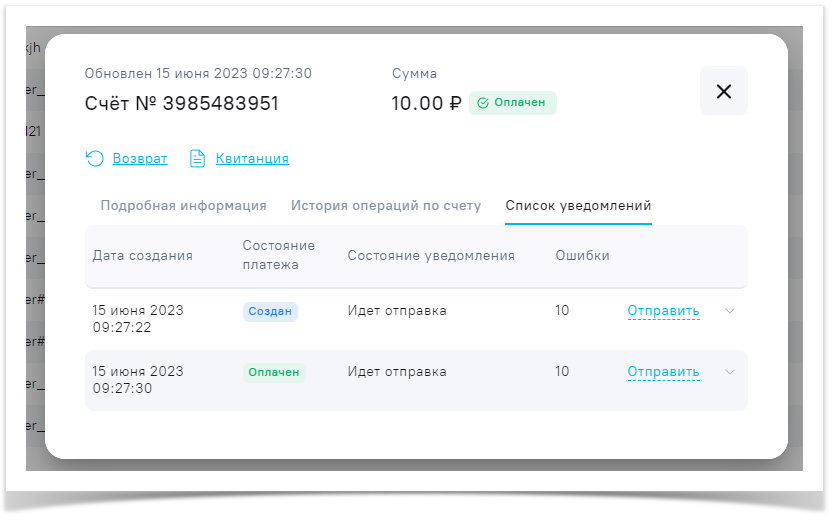Viewport: 837px width, 520px height.
Task: Click the 10.00 ₽ amount value
Action: 426,103
